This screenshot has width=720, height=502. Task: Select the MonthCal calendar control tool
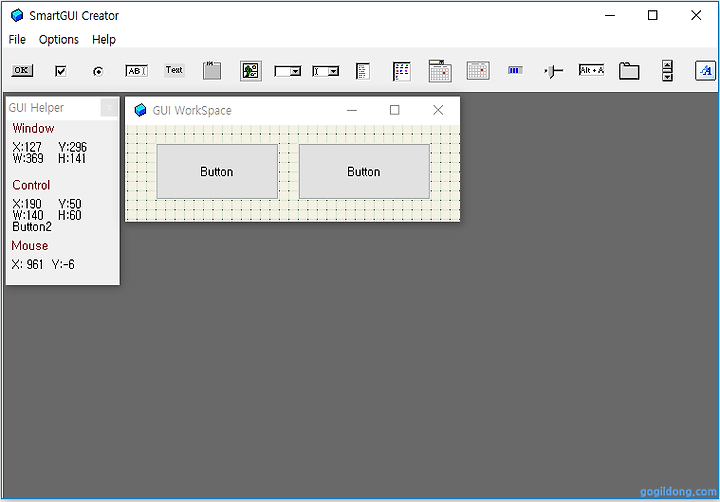478,71
